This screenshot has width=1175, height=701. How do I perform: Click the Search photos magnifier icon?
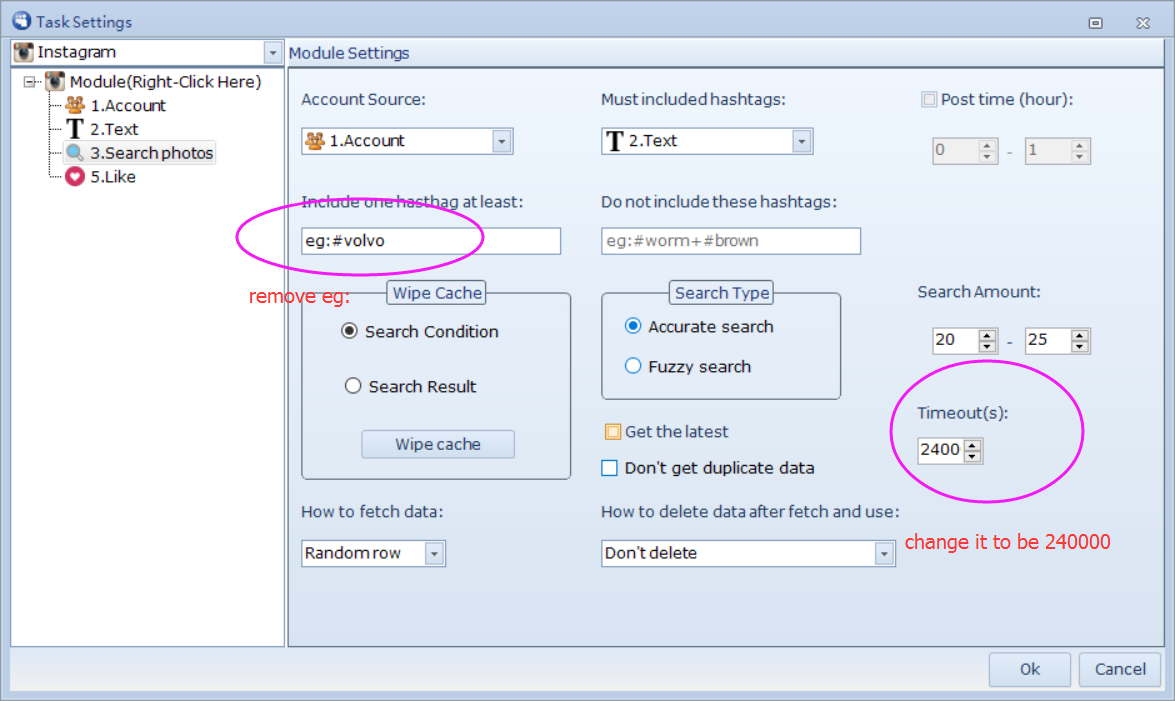75,153
